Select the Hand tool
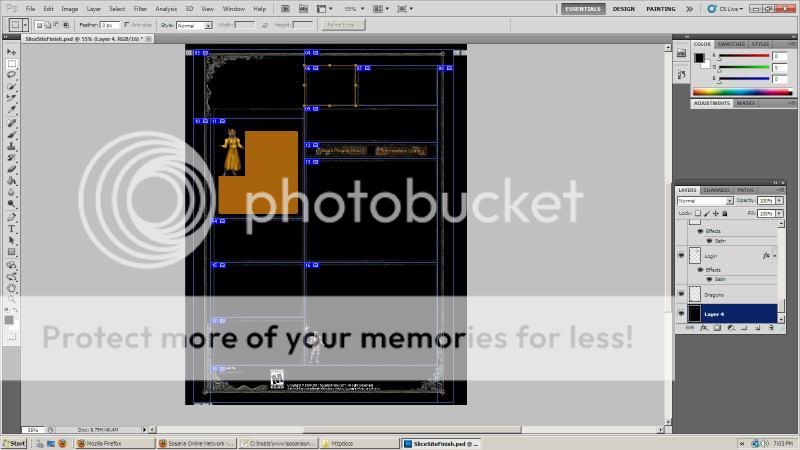Screen dimensions: 800x450 click(11, 288)
